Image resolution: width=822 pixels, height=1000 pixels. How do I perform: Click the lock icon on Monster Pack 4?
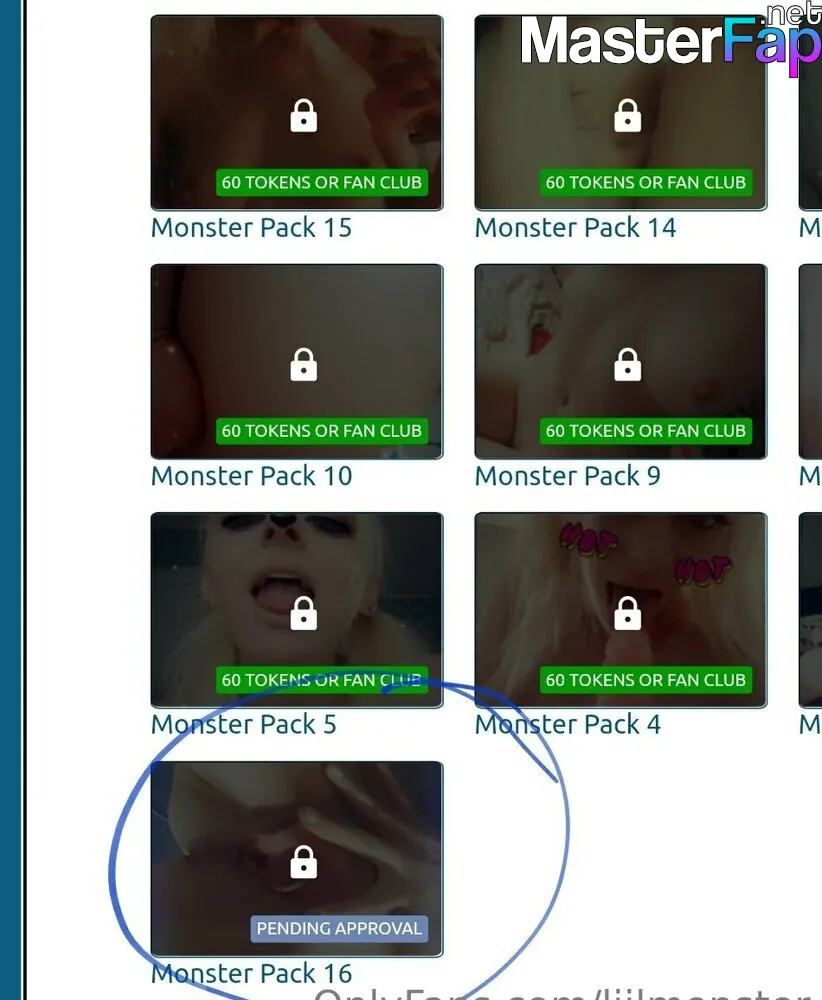pyautogui.click(x=628, y=614)
